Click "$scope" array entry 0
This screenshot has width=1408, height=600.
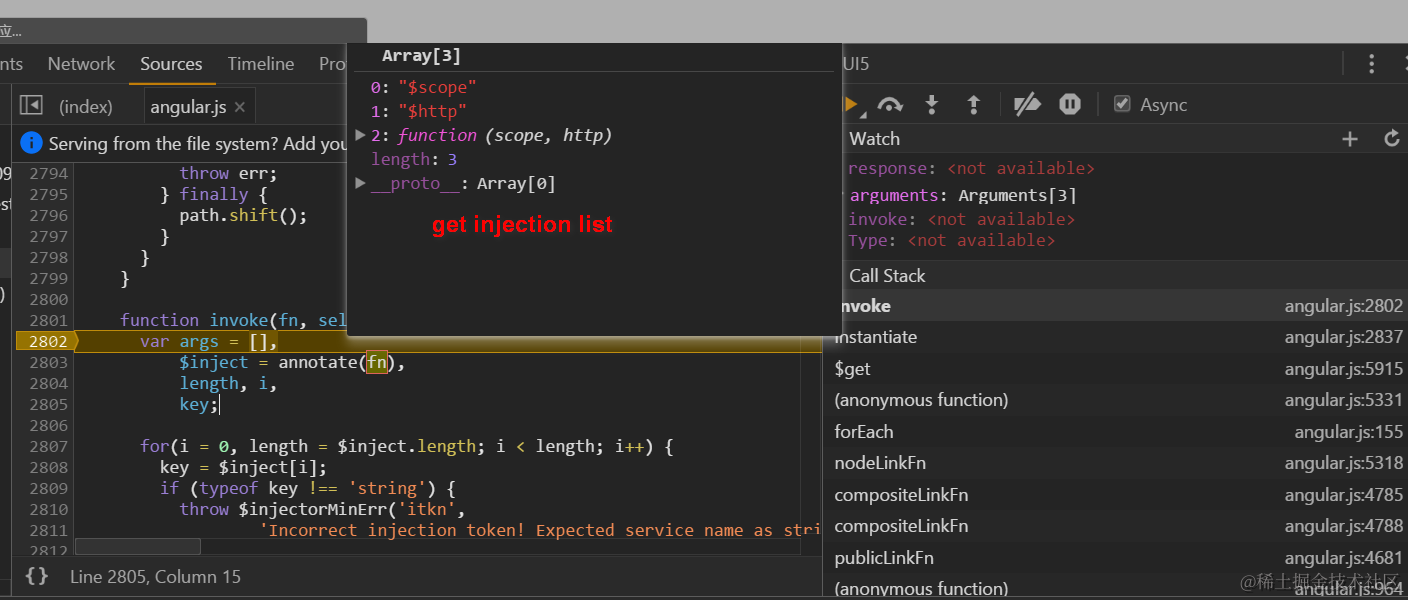423,87
